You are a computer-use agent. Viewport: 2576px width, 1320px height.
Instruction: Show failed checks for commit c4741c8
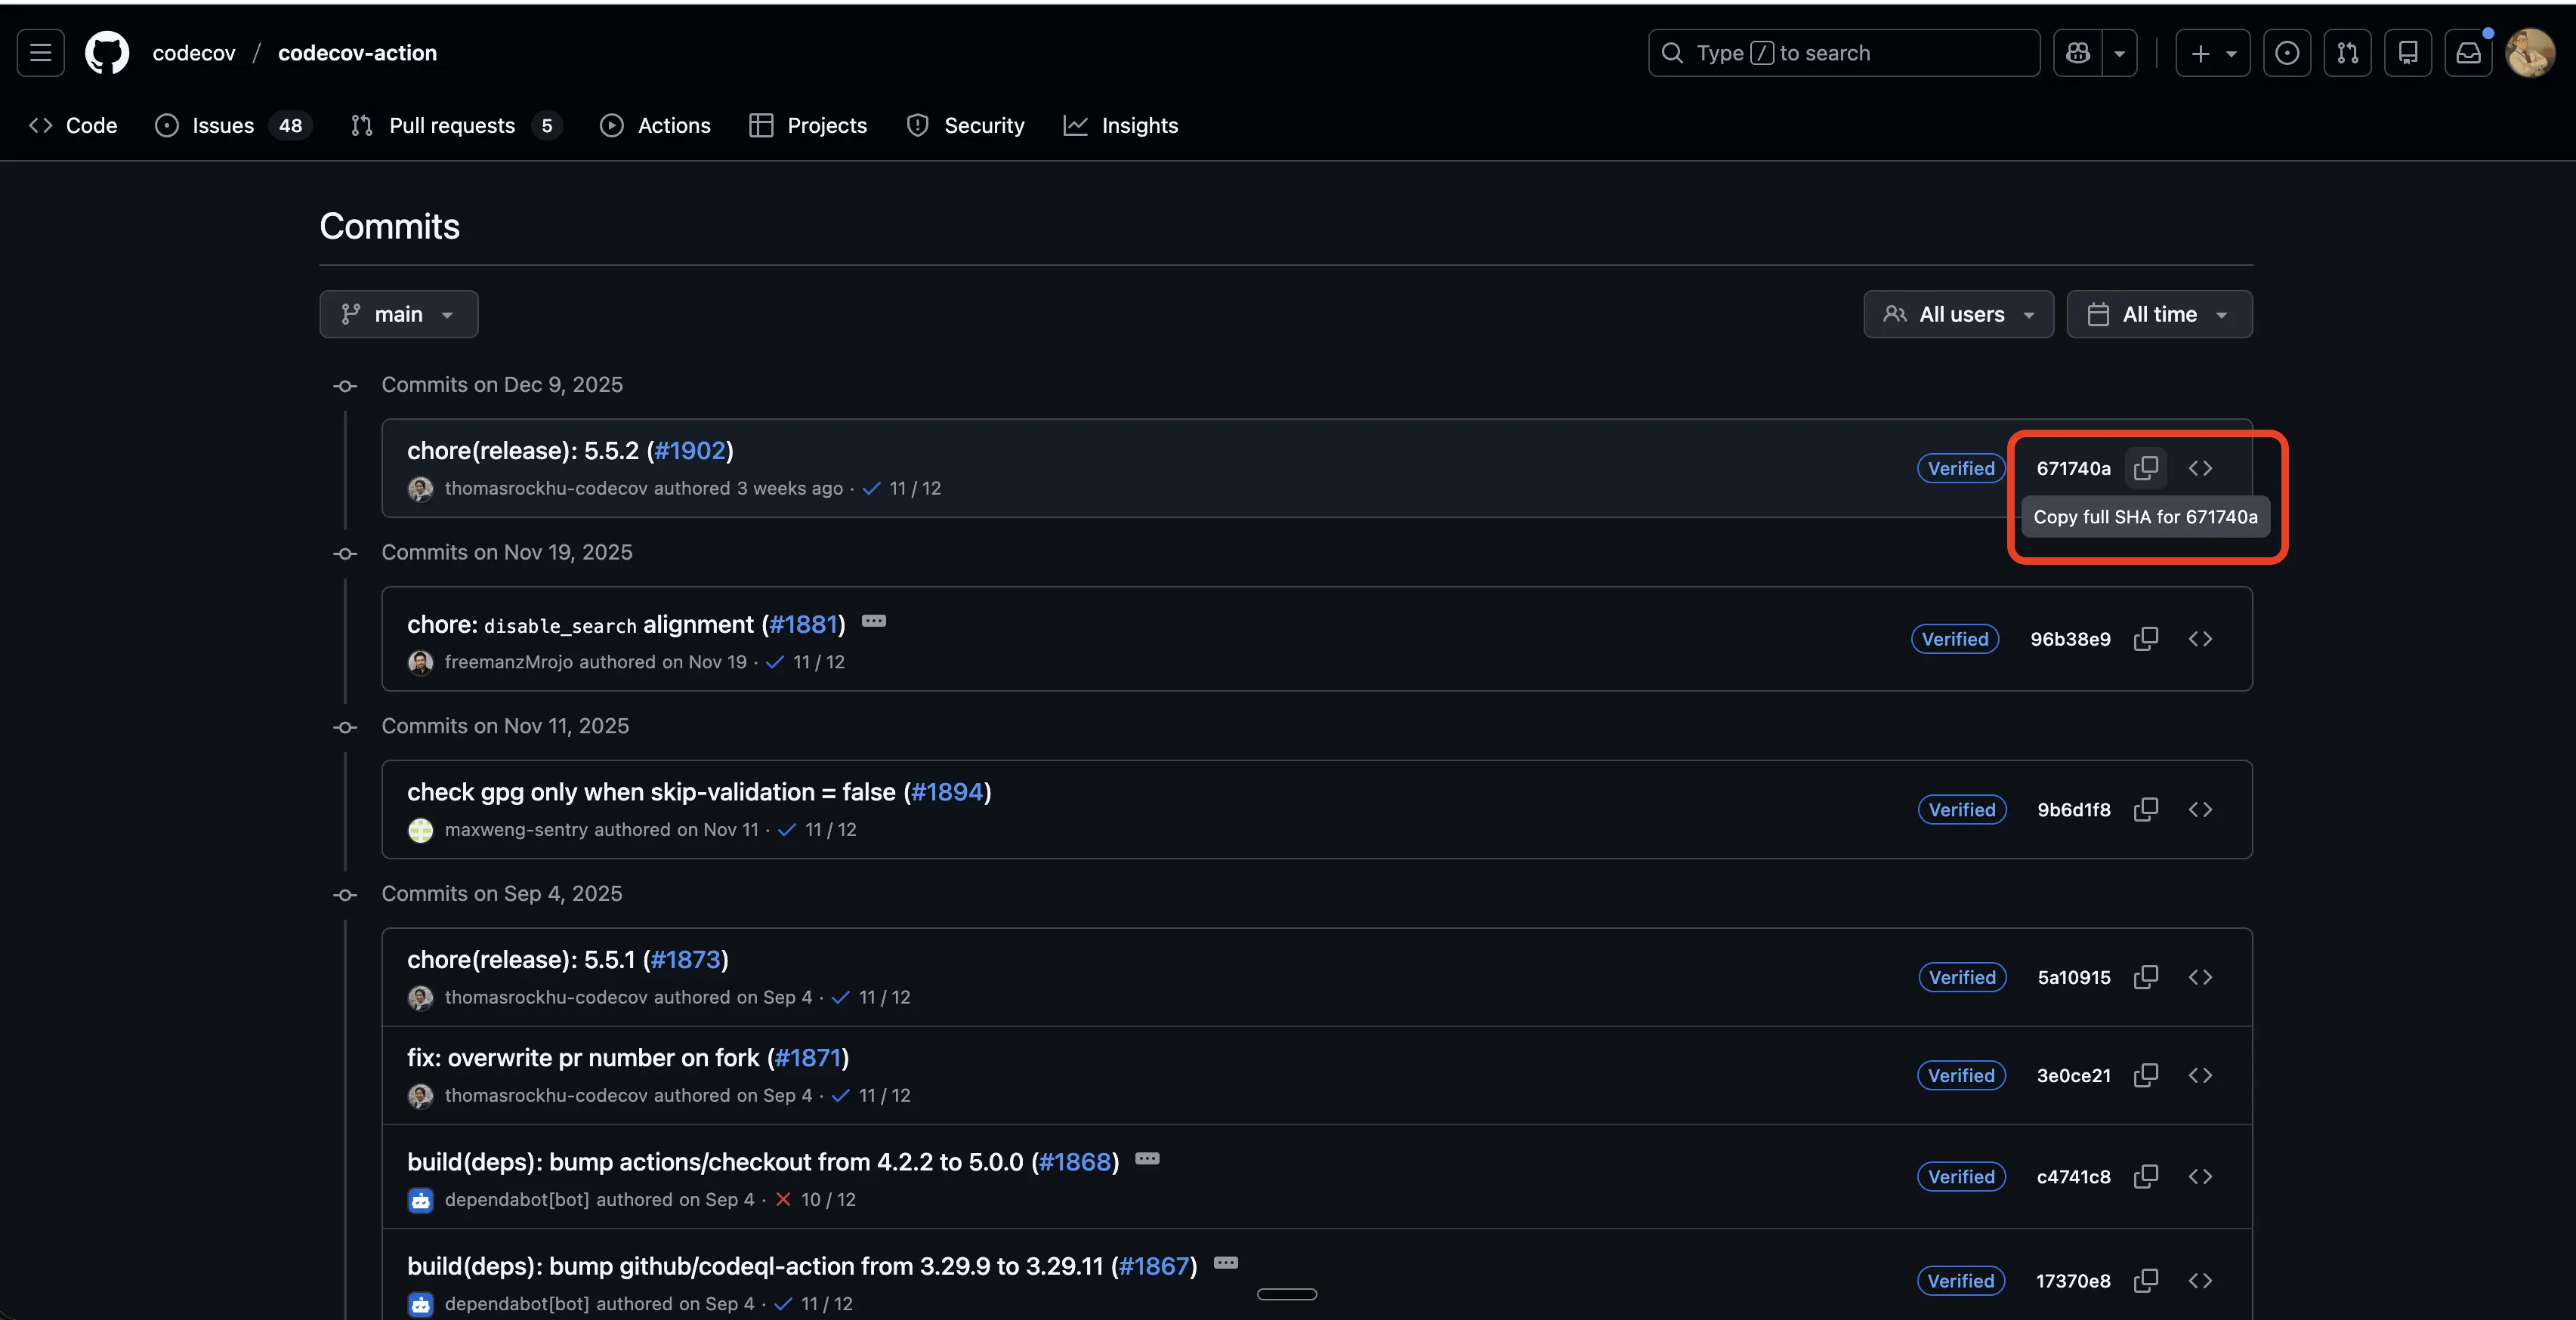point(784,1199)
